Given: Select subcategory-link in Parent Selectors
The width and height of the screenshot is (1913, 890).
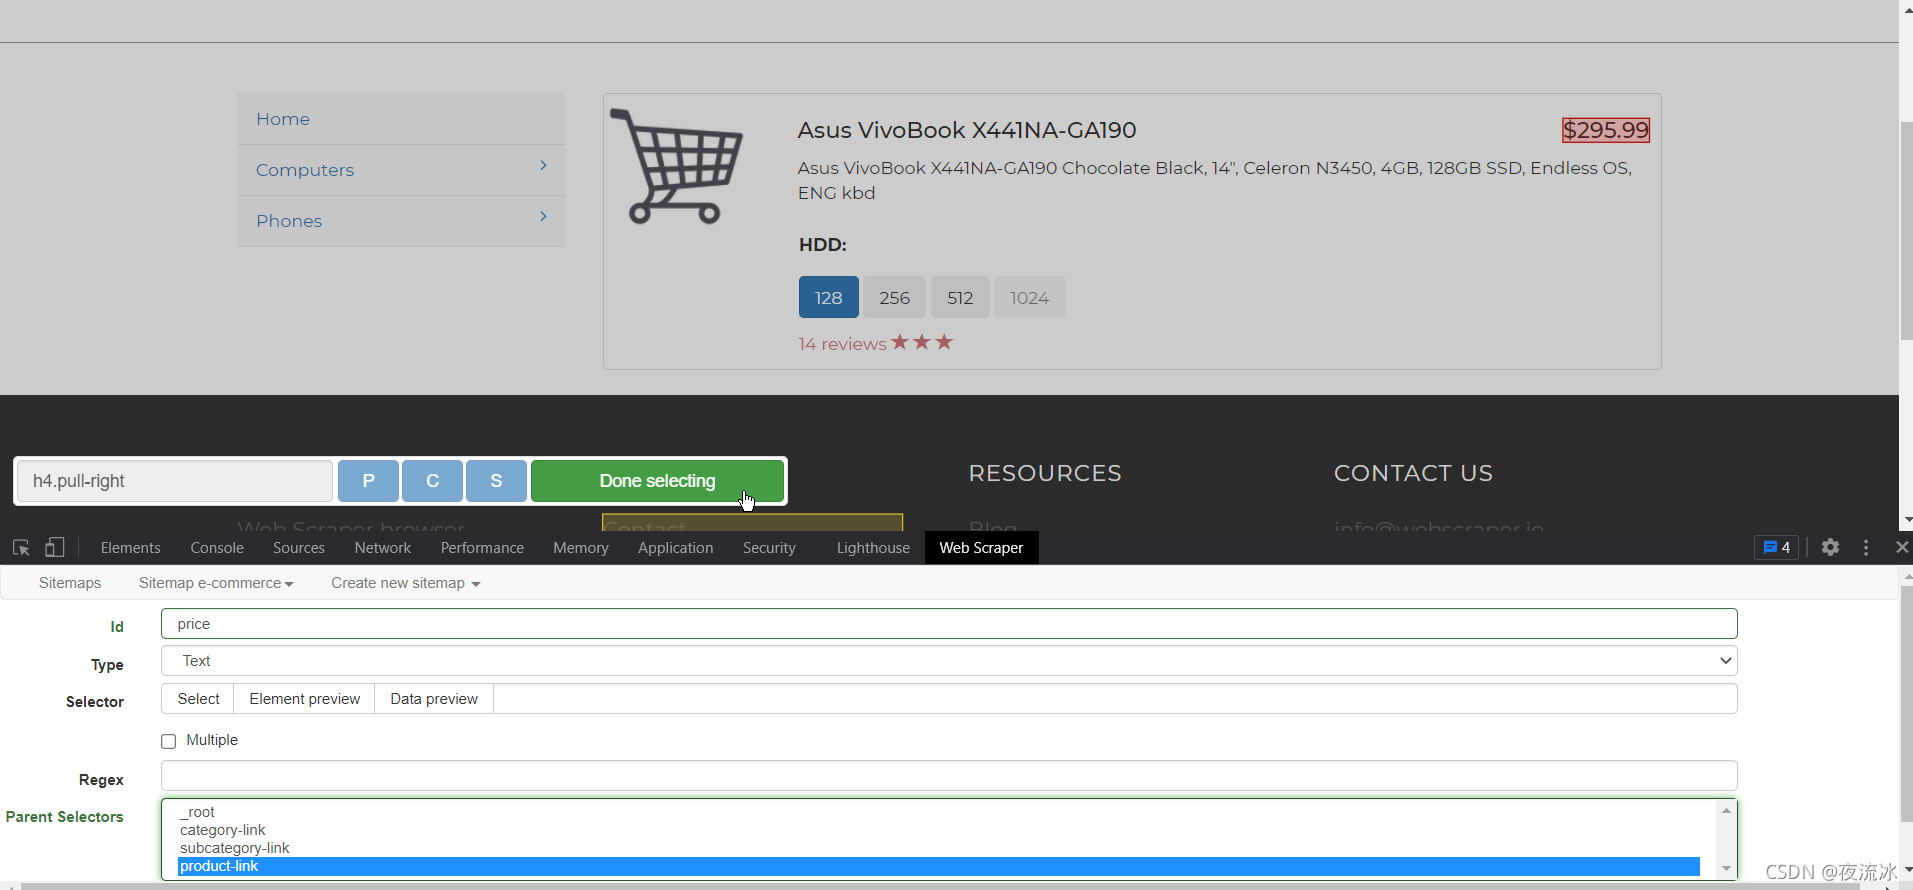Looking at the screenshot, I should [938, 848].
